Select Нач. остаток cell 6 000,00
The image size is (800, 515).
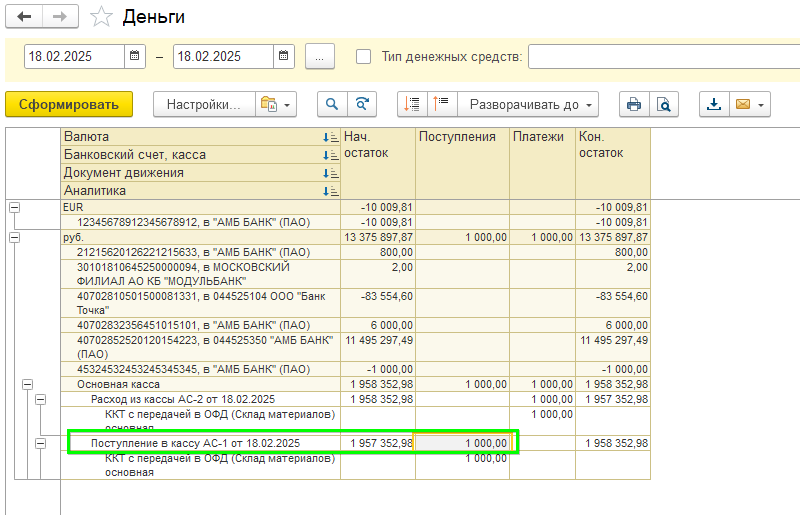(378, 325)
